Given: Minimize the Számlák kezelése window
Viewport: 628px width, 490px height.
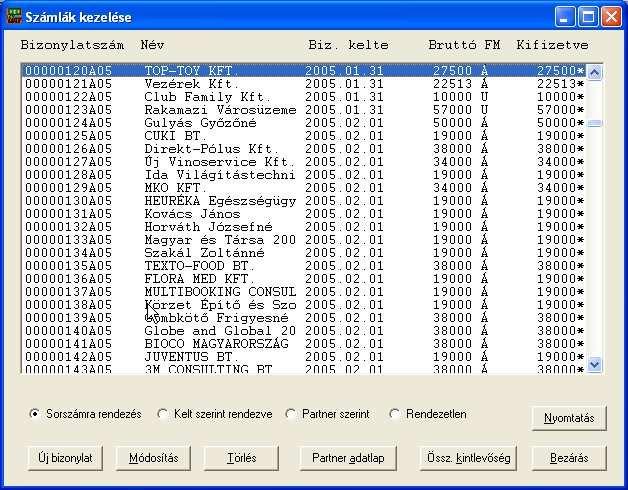Looking at the screenshot, I should (564, 17).
